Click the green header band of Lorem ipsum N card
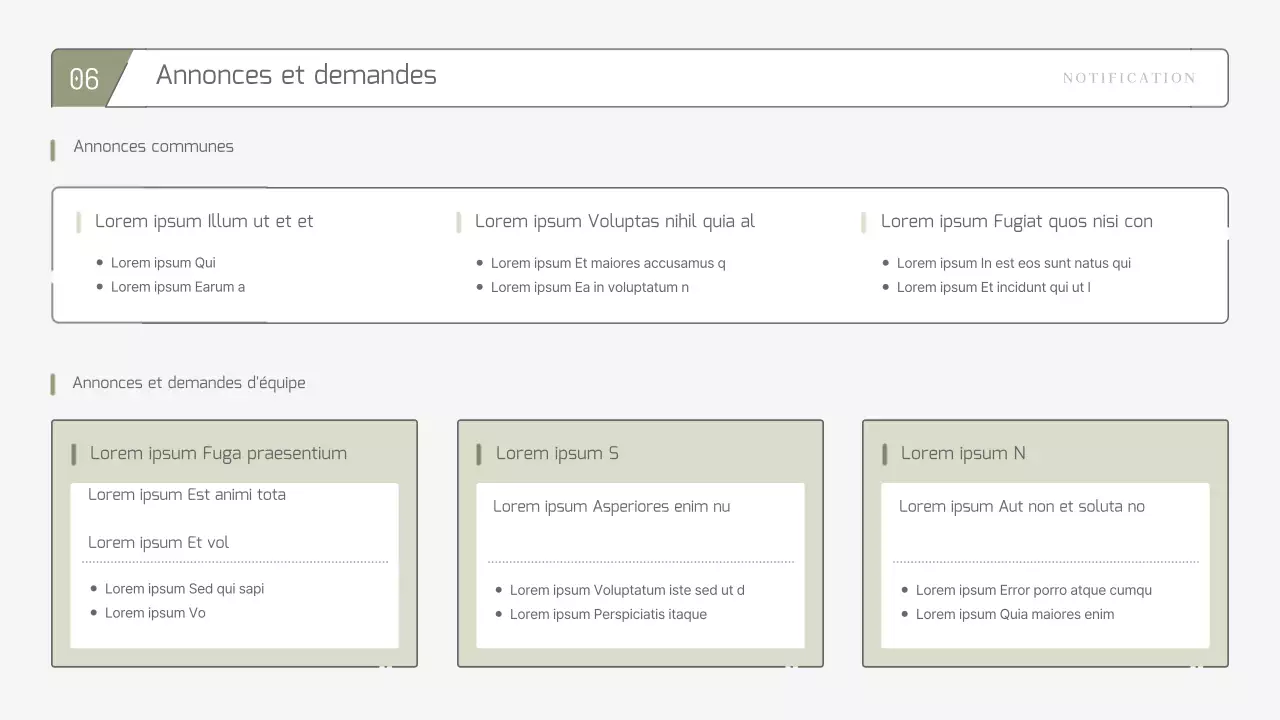This screenshot has width=1280, height=720. point(1045,448)
